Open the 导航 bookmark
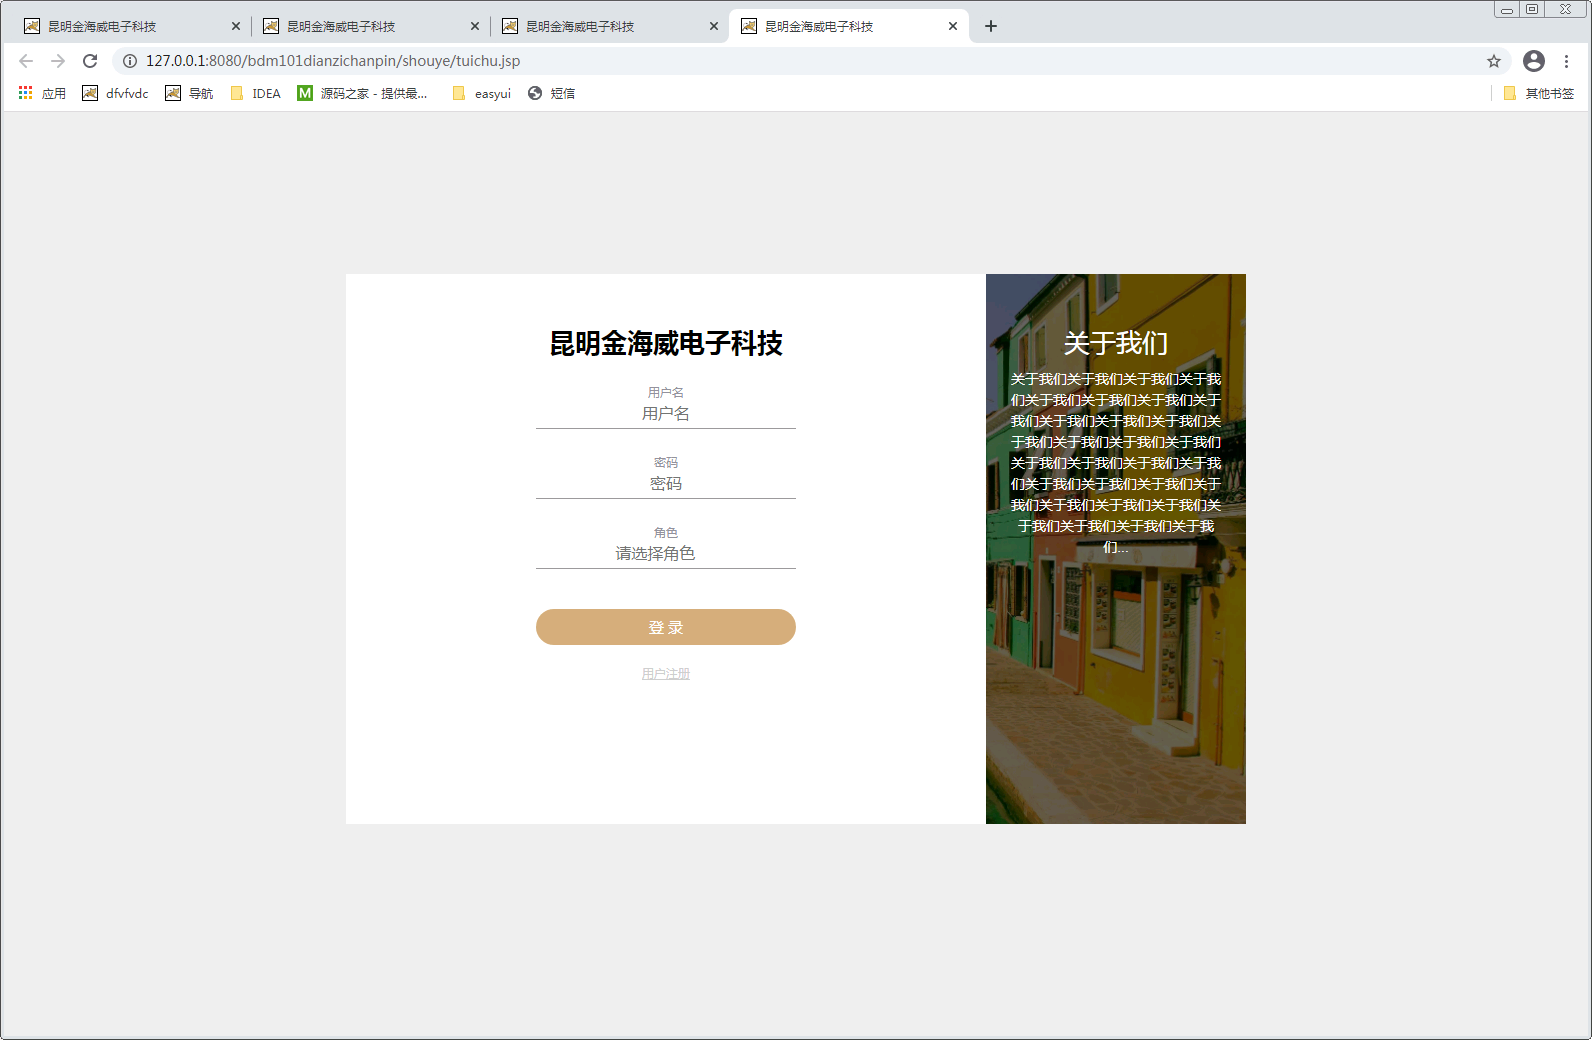Screen dimensions: 1592x1040 (189, 93)
